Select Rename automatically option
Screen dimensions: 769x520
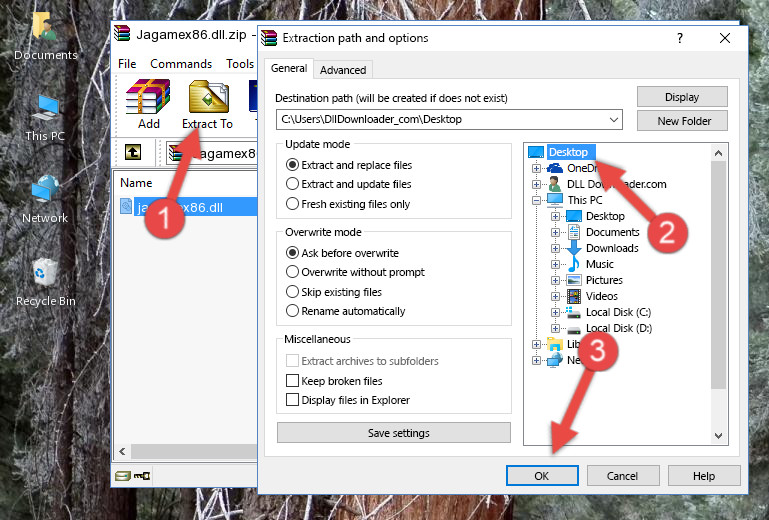(x=292, y=311)
